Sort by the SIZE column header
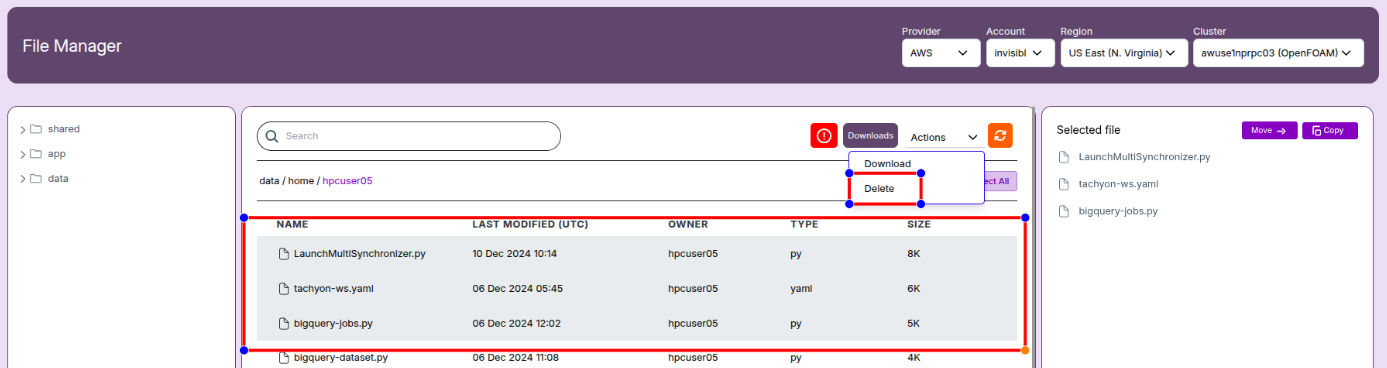 click(918, 224)
